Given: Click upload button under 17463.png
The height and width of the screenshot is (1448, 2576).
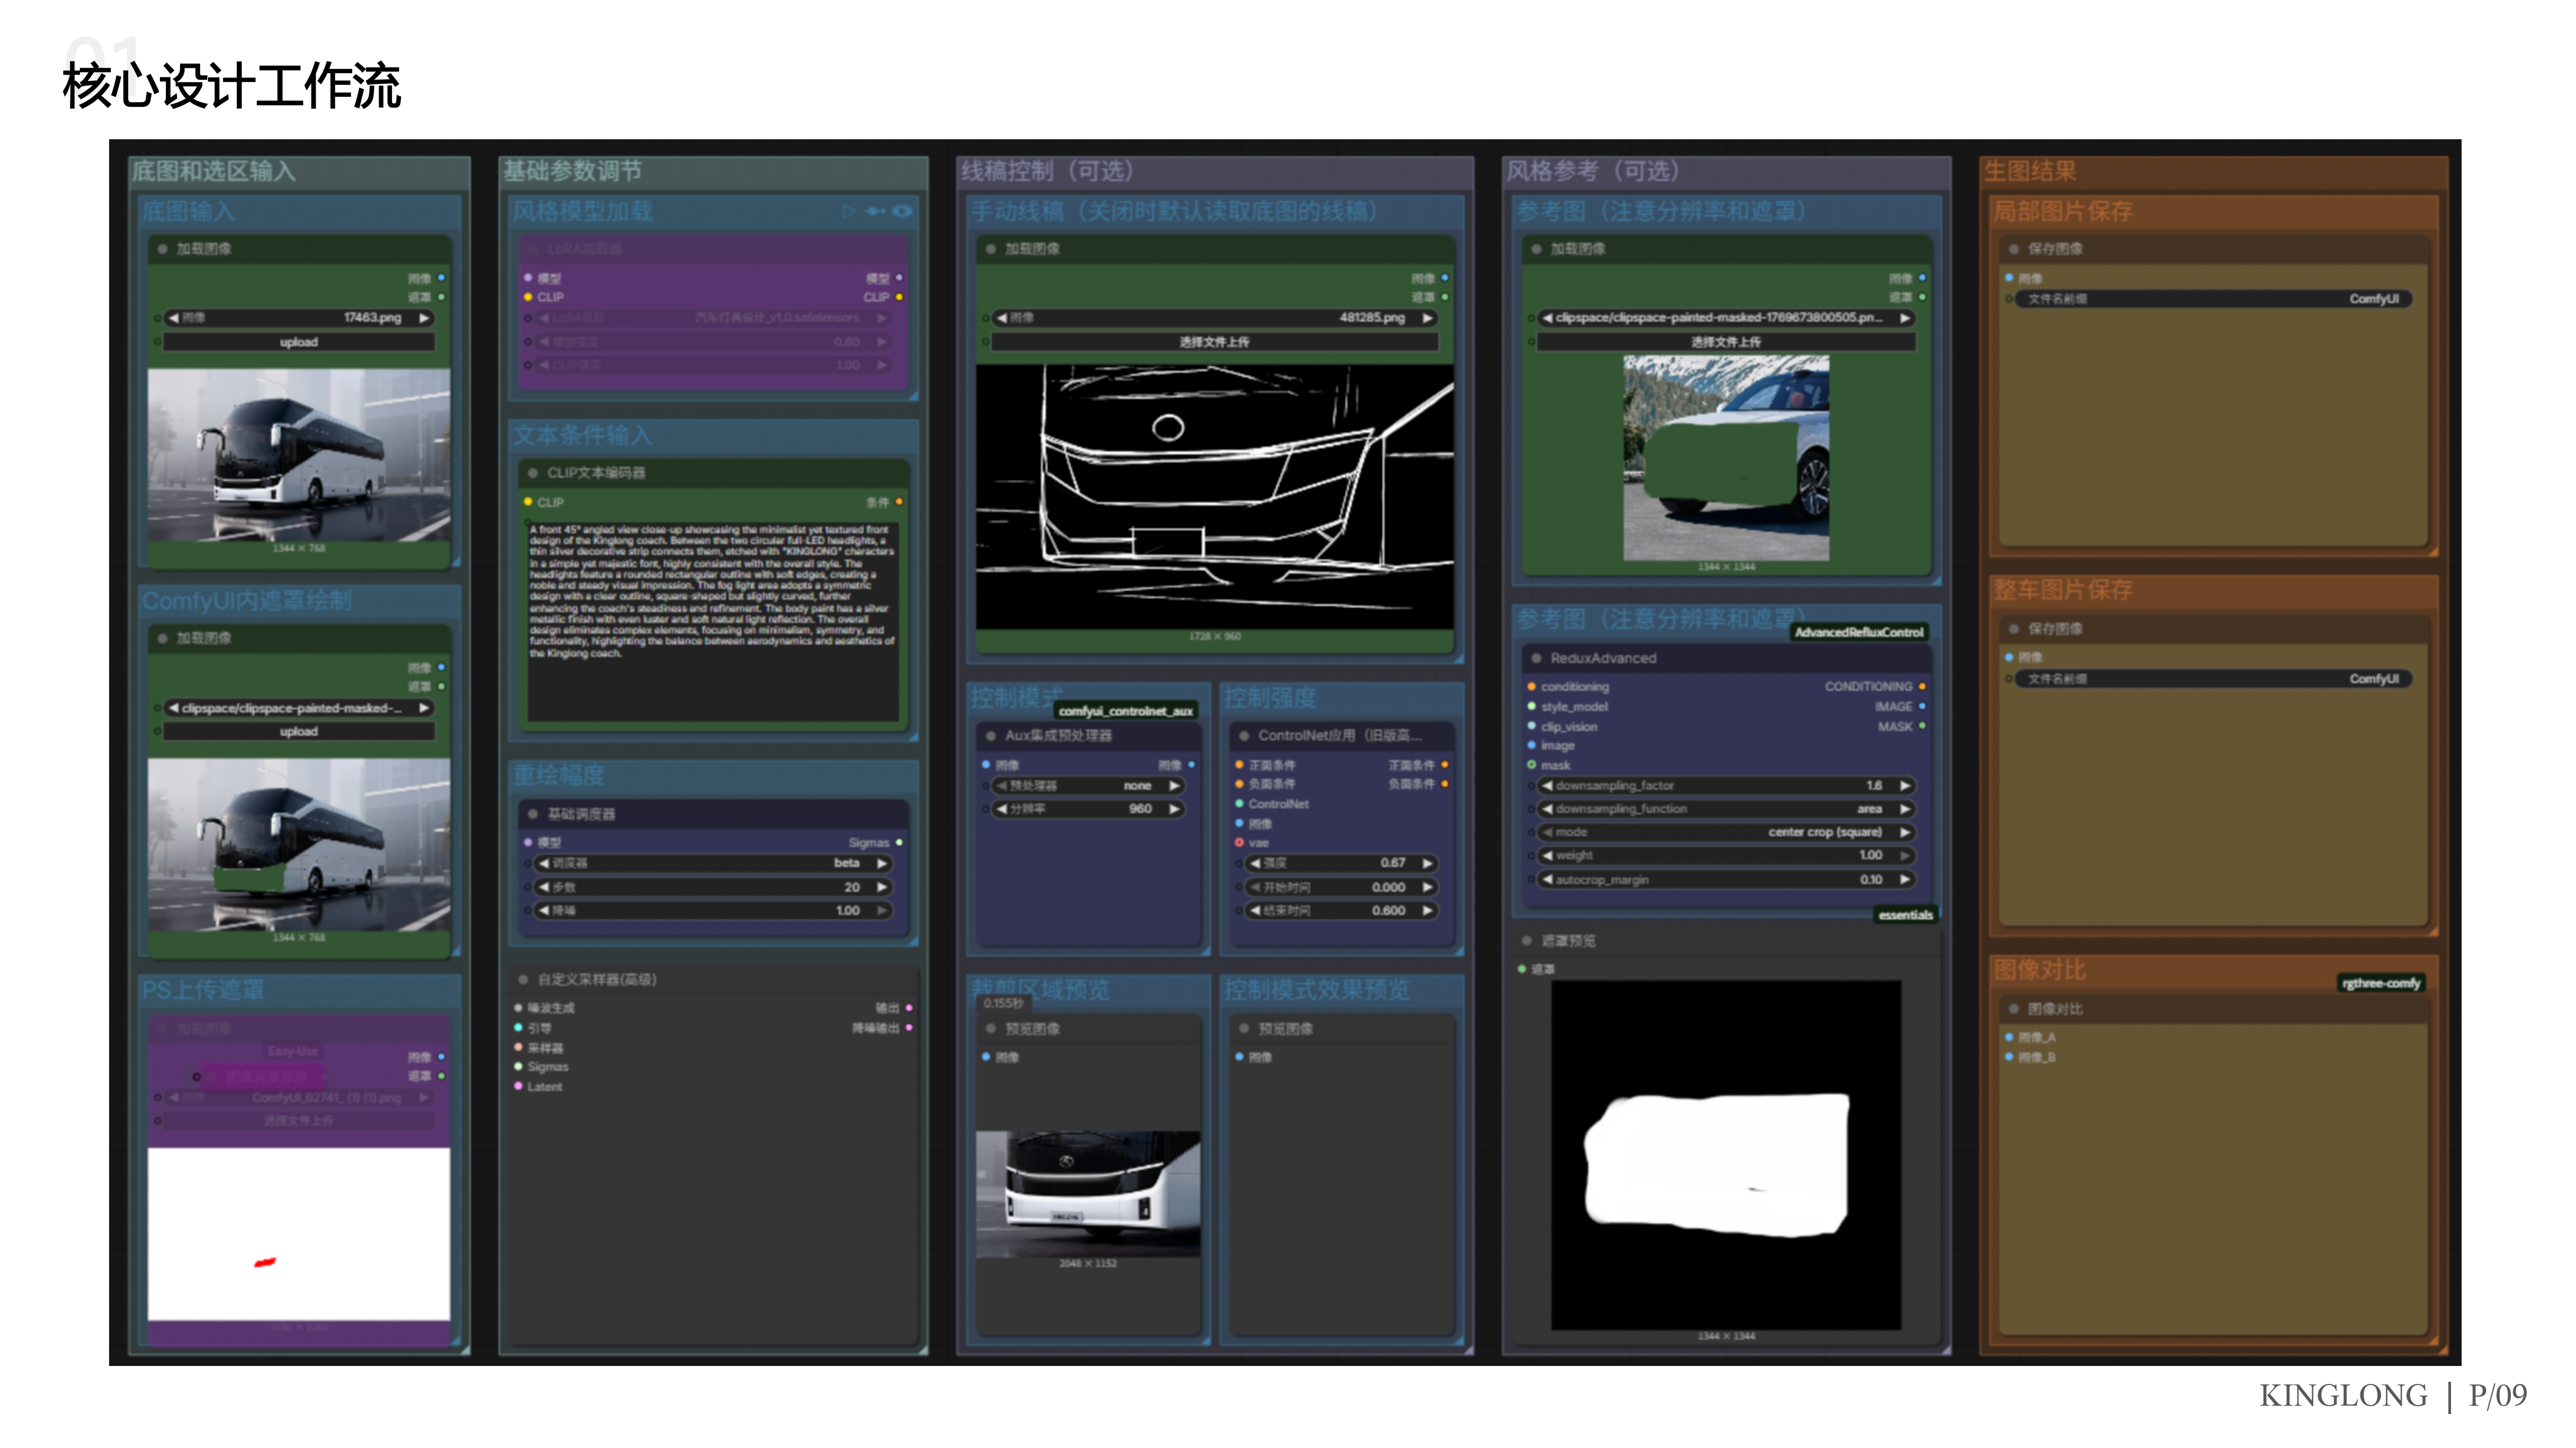Looking at the screenshot, I should coord(298,342).
